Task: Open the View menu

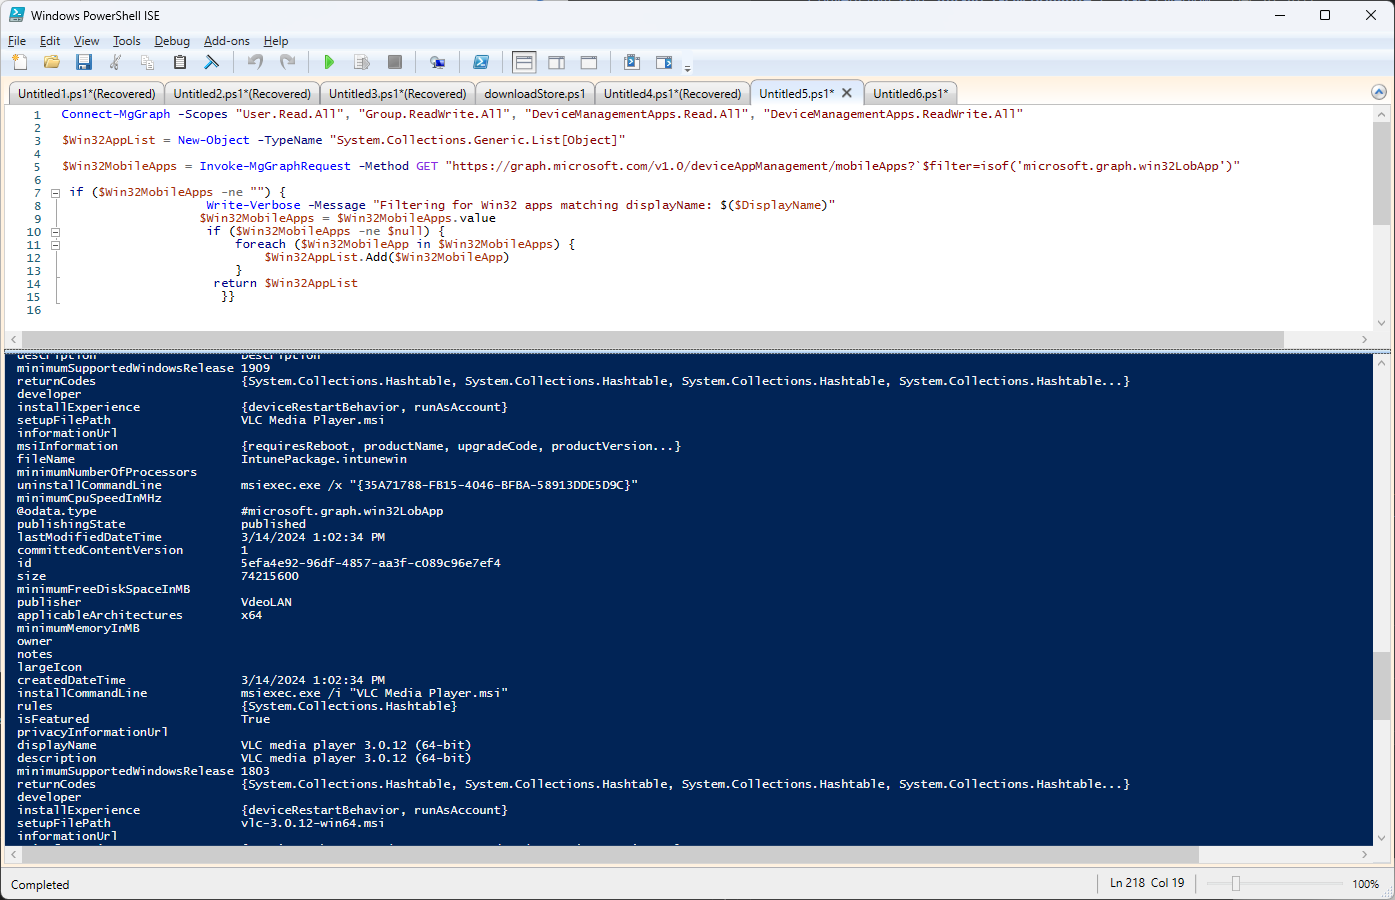Action: pyautogui.click(x=87, y=41)
